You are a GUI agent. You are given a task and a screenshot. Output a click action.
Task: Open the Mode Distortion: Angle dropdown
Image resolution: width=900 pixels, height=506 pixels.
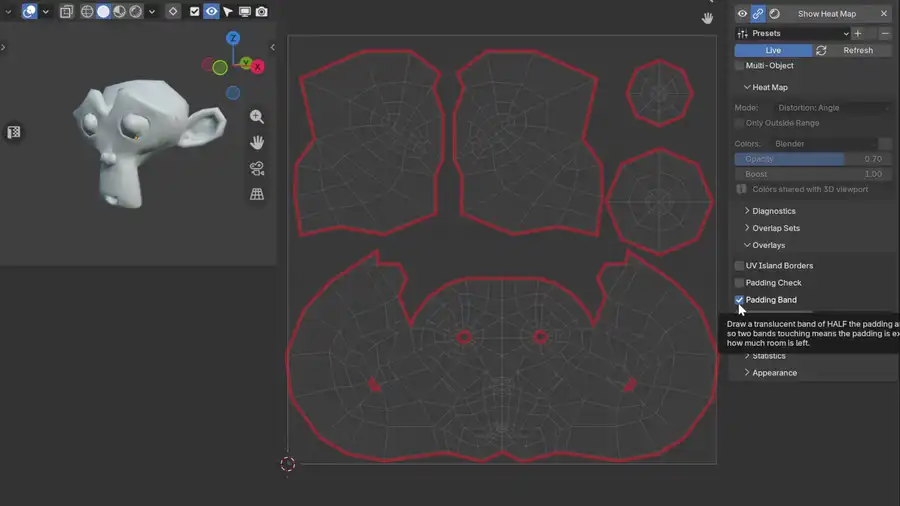click(x=833, y=108)
